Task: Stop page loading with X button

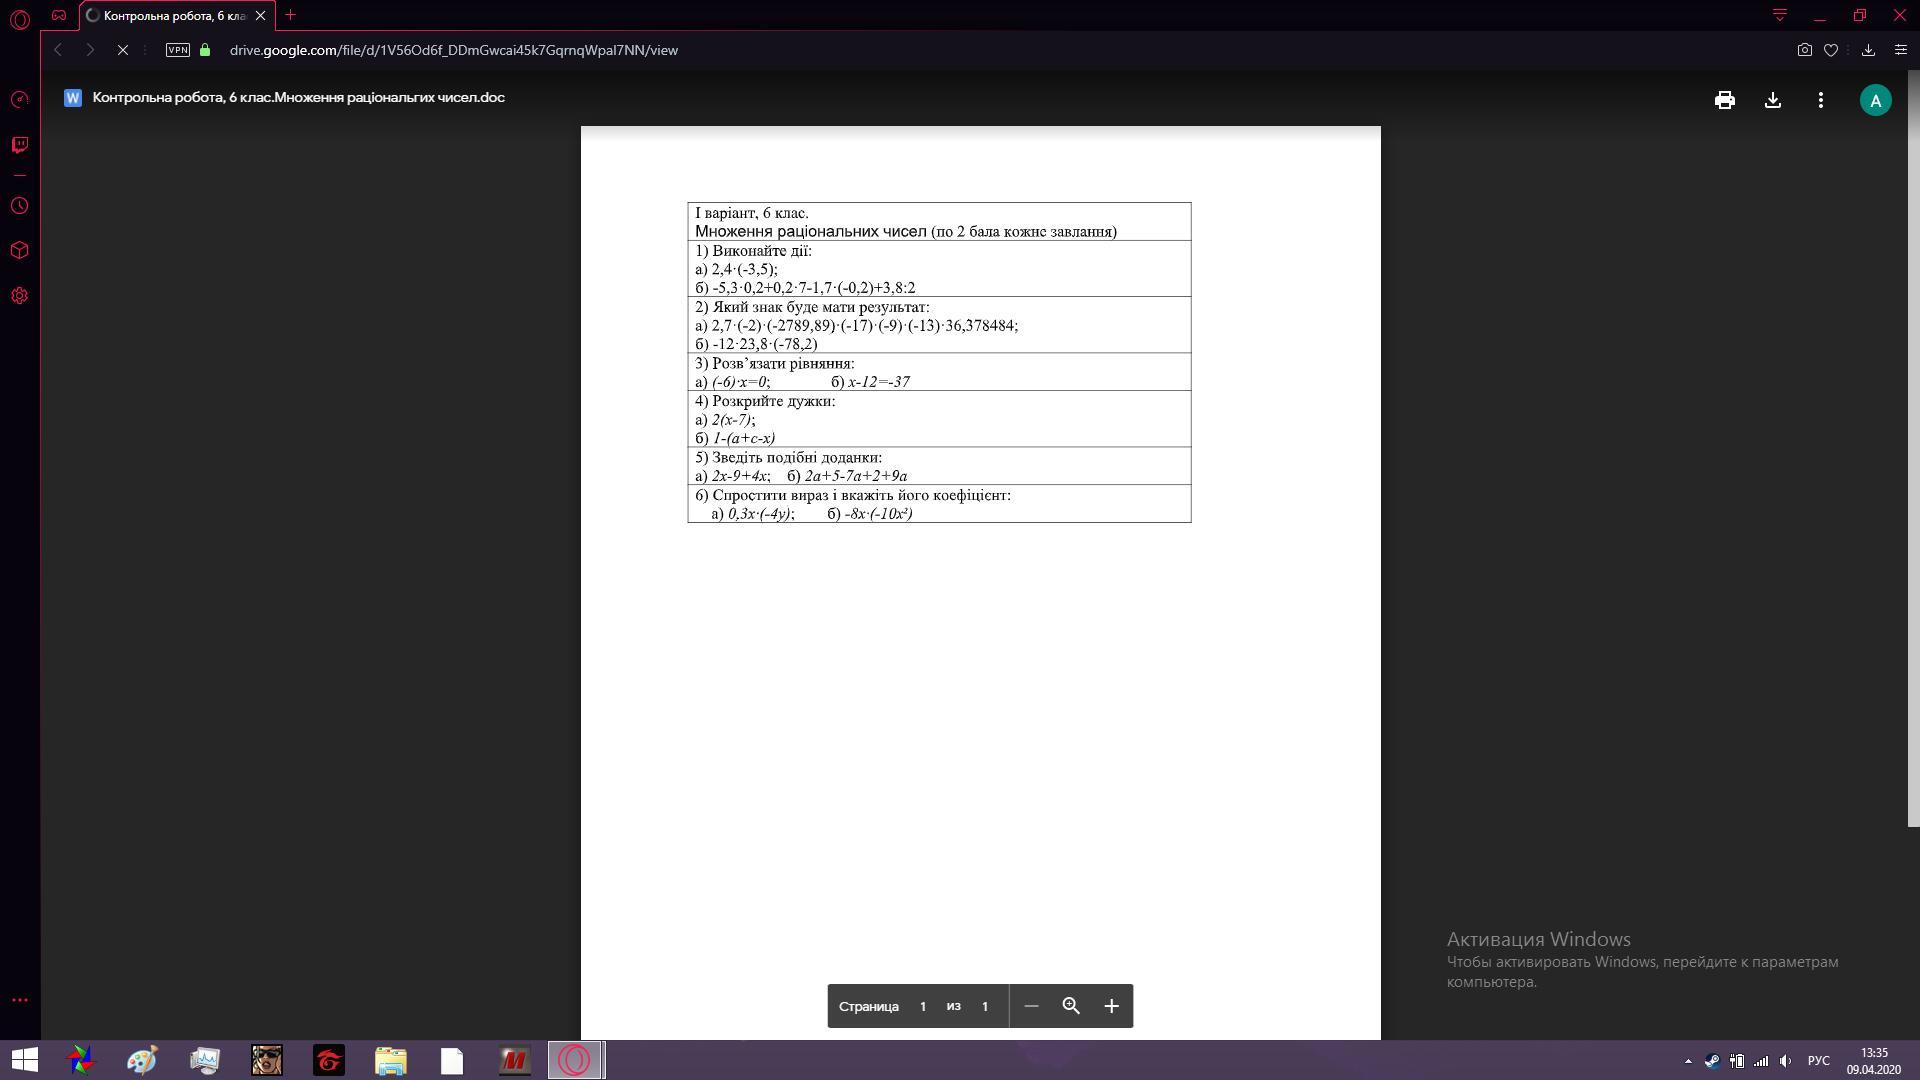Action: coord(122,50)
